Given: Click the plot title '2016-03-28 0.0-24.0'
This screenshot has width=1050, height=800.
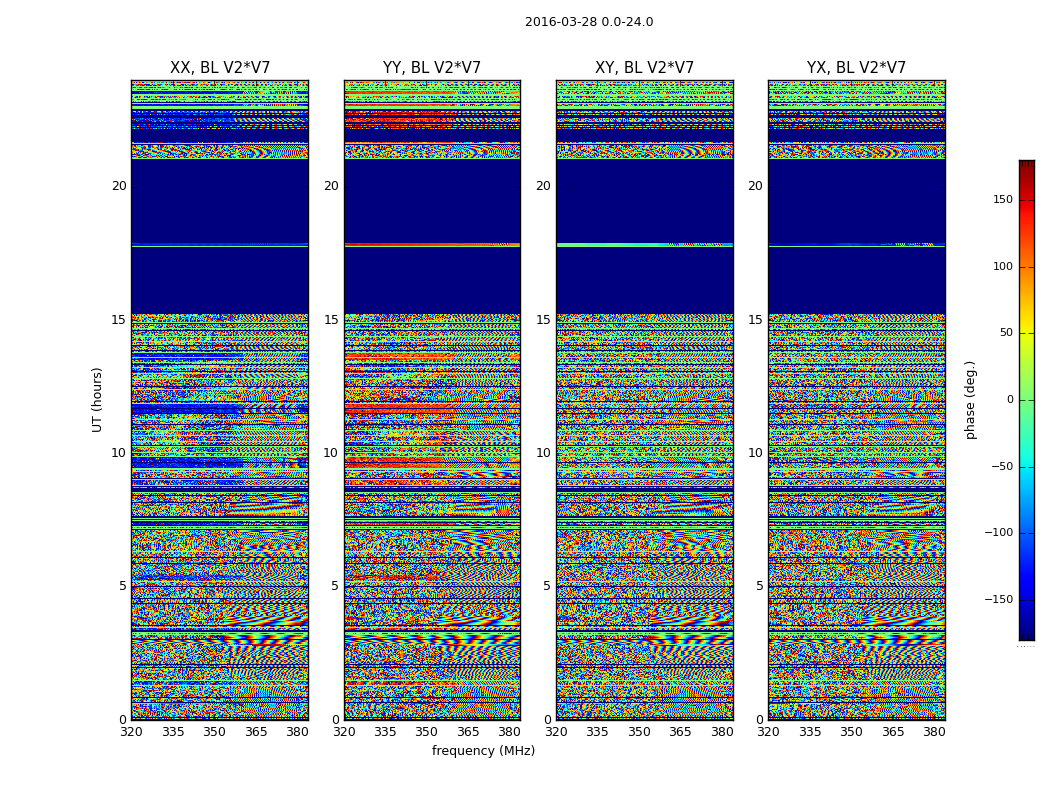Looking at the screenshot, I should [589, 22].
